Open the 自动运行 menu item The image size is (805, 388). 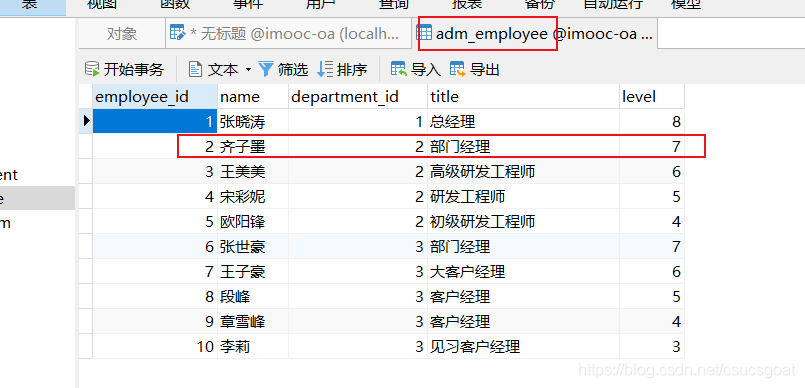coord(614,5)
